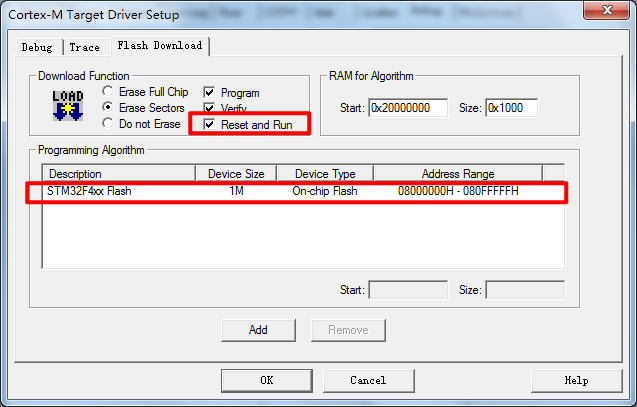Open Help for this dialog
The height and width of the screenshot is (407, 637).
(576, 380)
